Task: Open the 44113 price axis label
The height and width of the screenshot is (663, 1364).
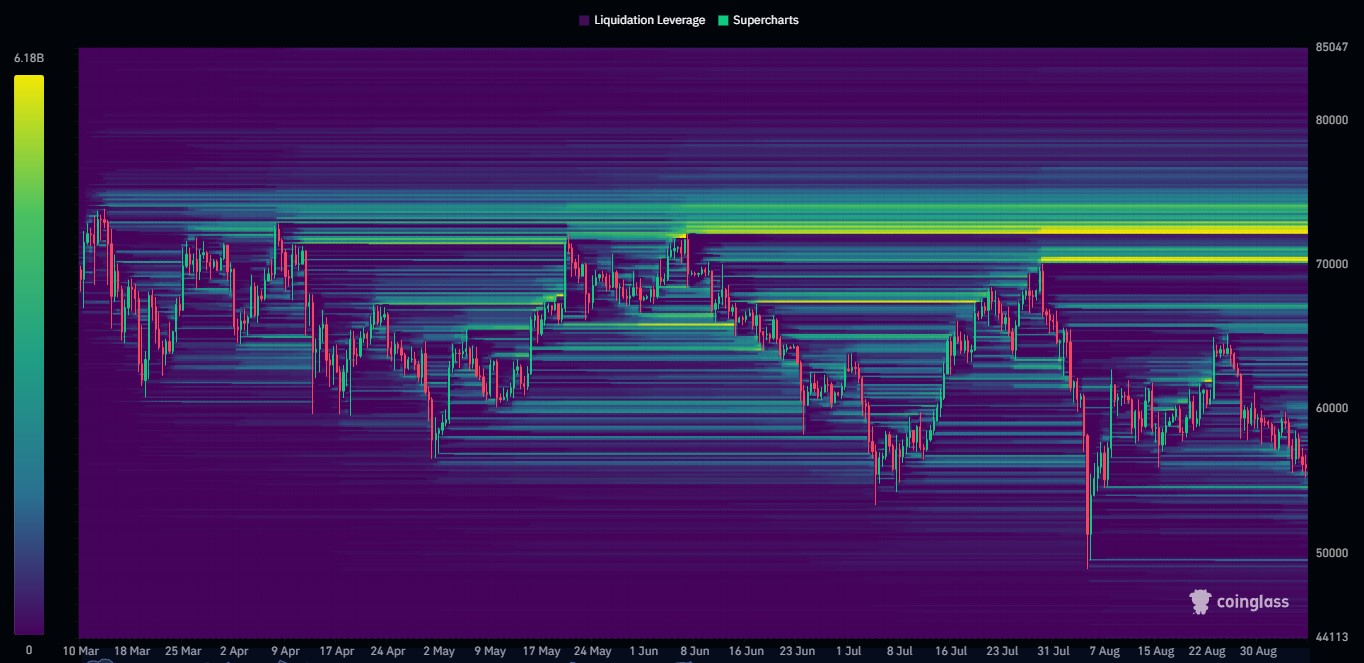Action: coord(1334,635)
